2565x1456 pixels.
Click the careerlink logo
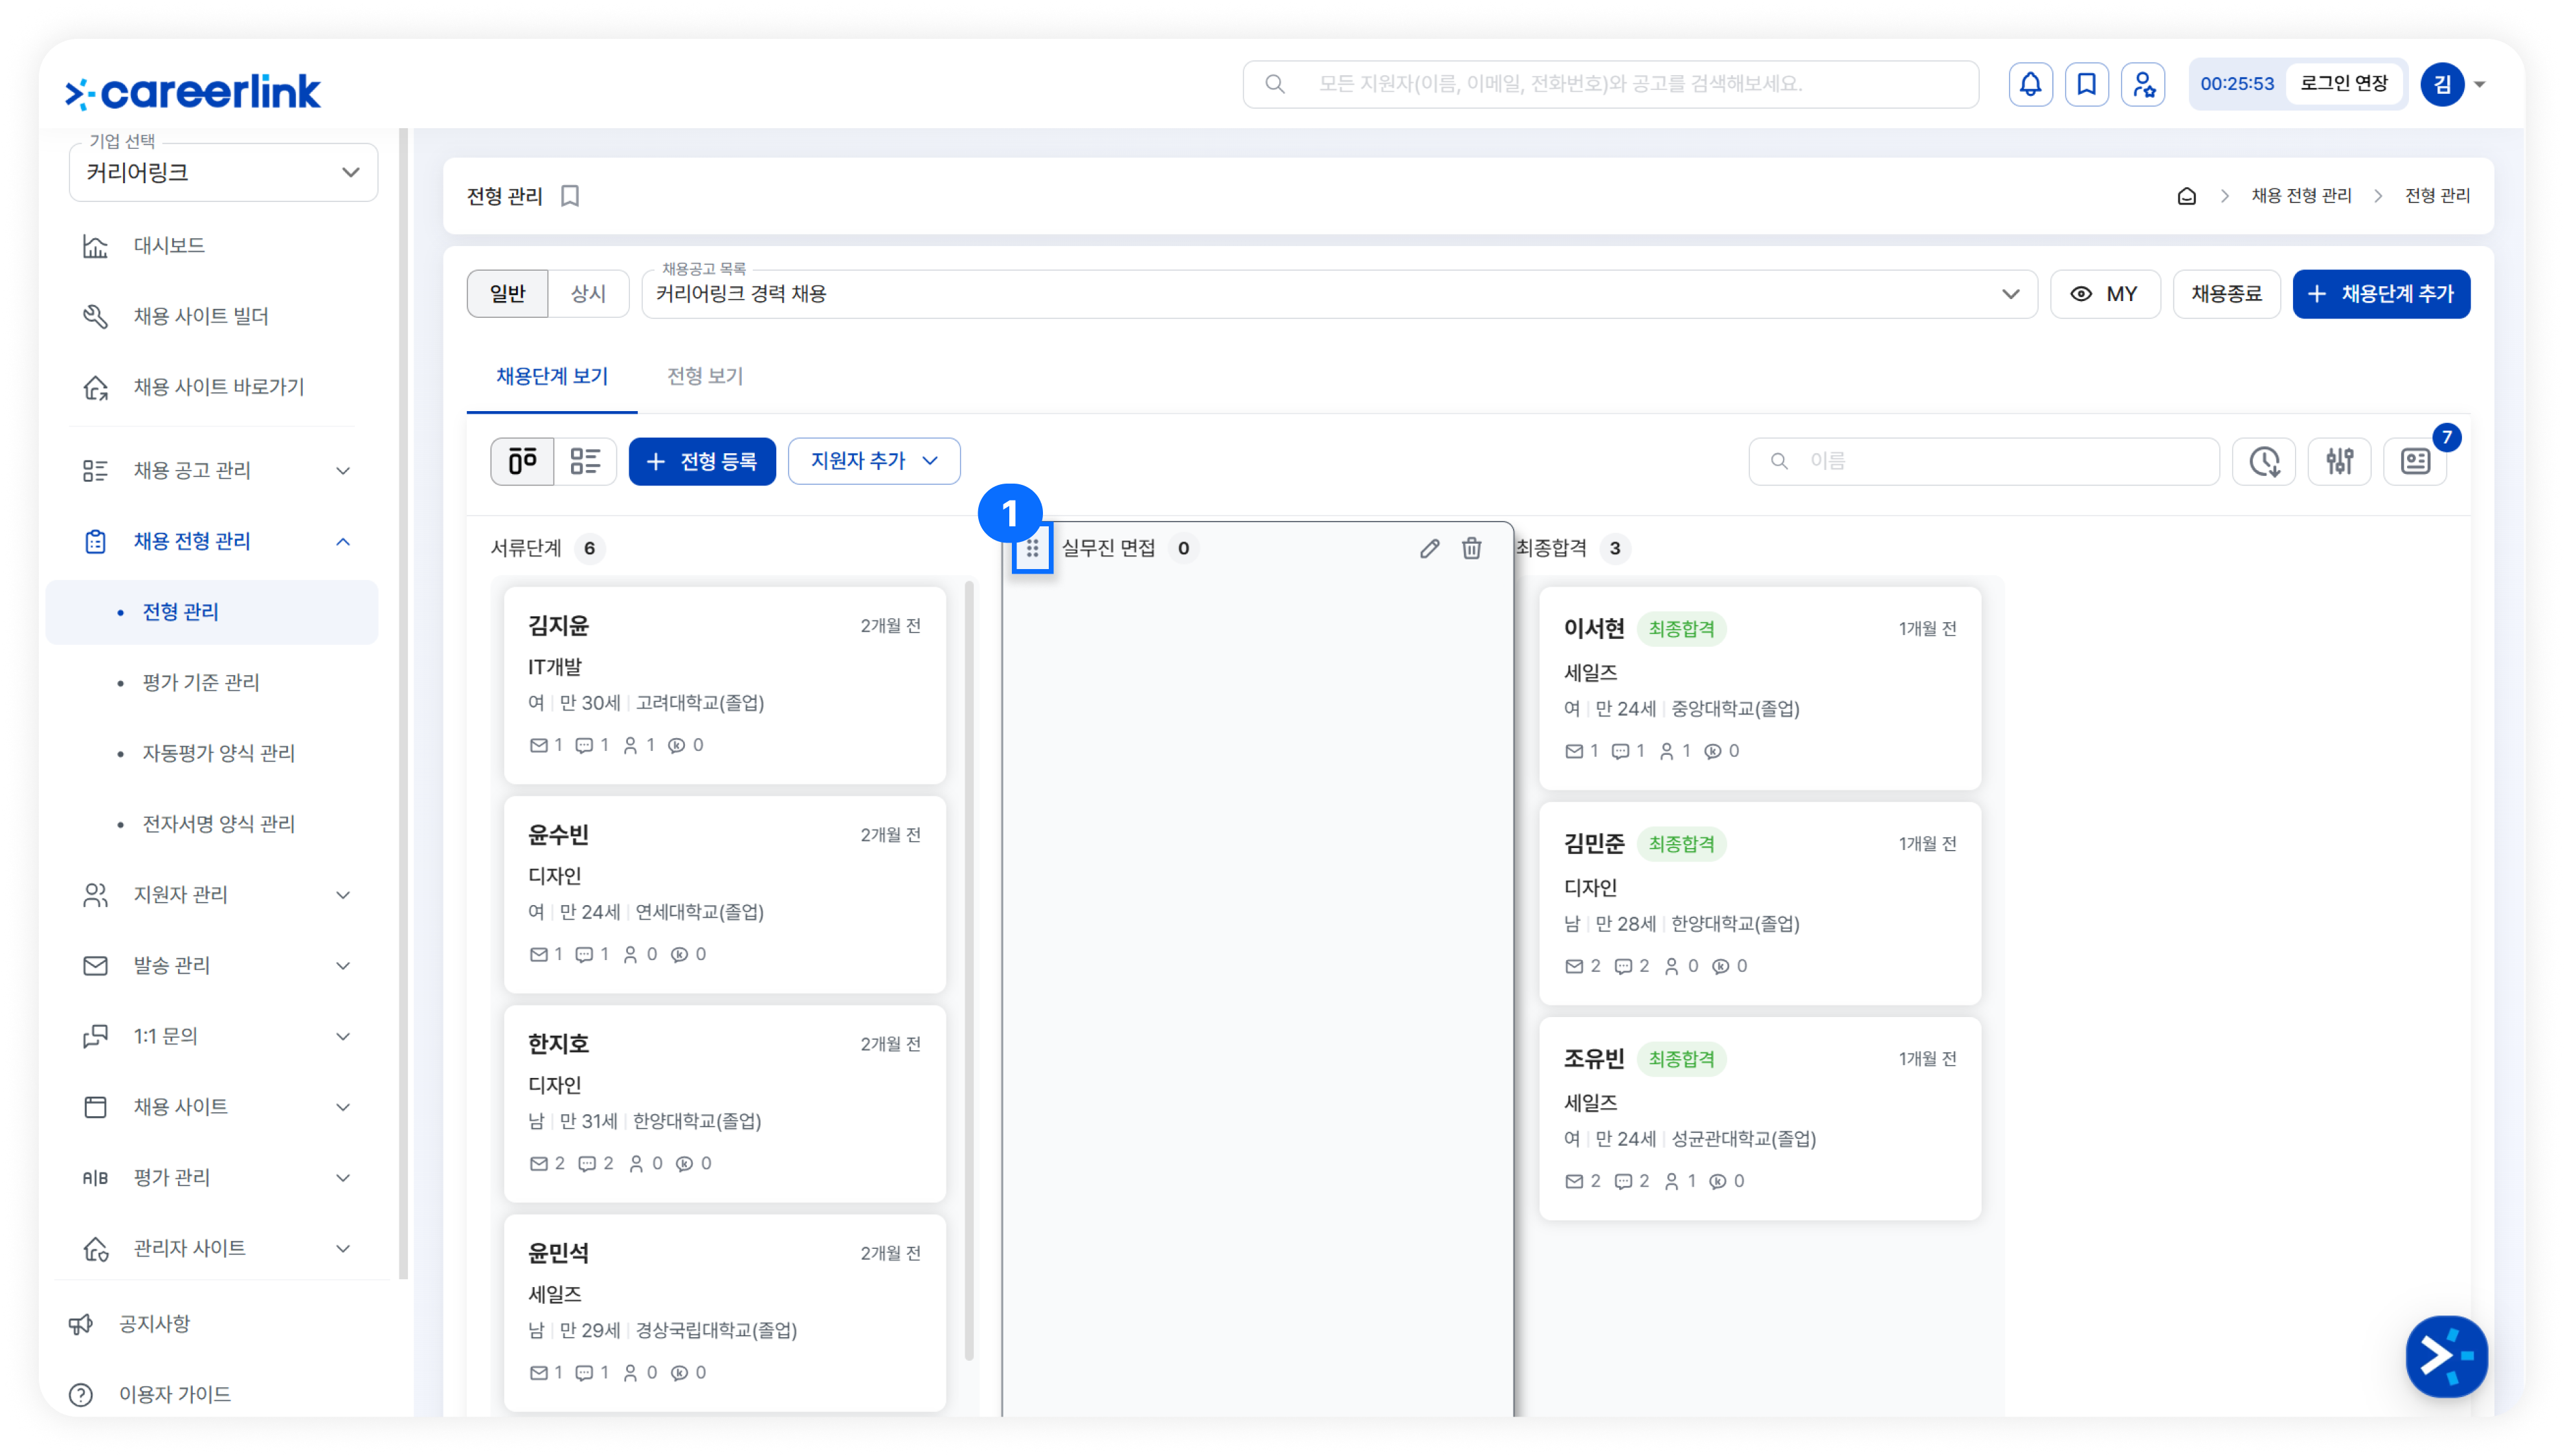pyautogui.click(x=193, y=92)
